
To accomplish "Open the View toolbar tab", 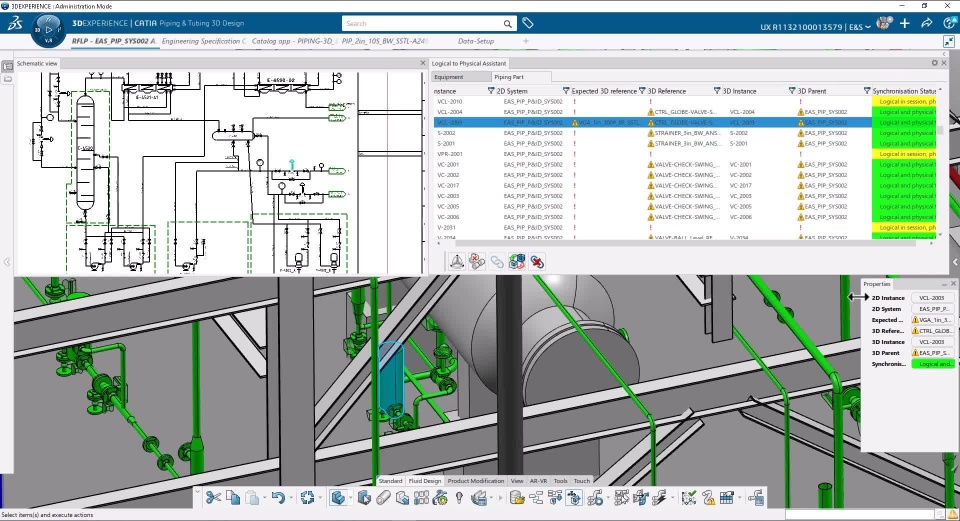I will point(517,481).
